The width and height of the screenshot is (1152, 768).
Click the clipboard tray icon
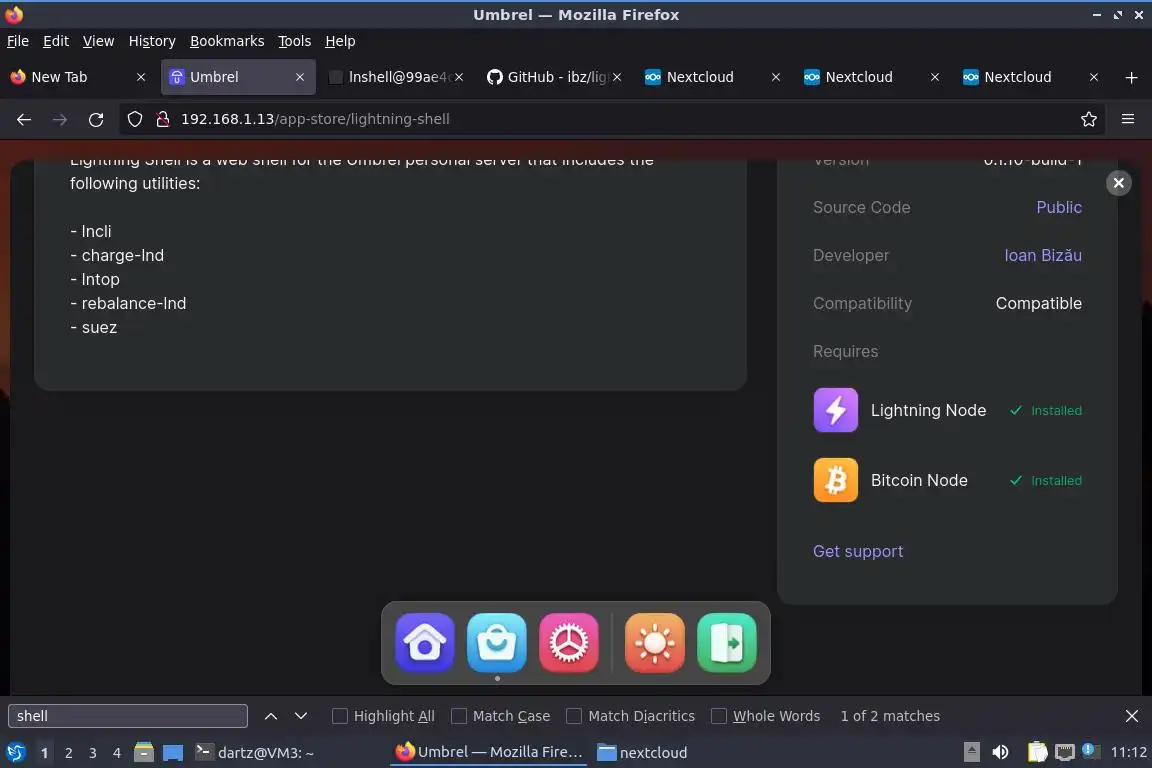(1037, 752)
